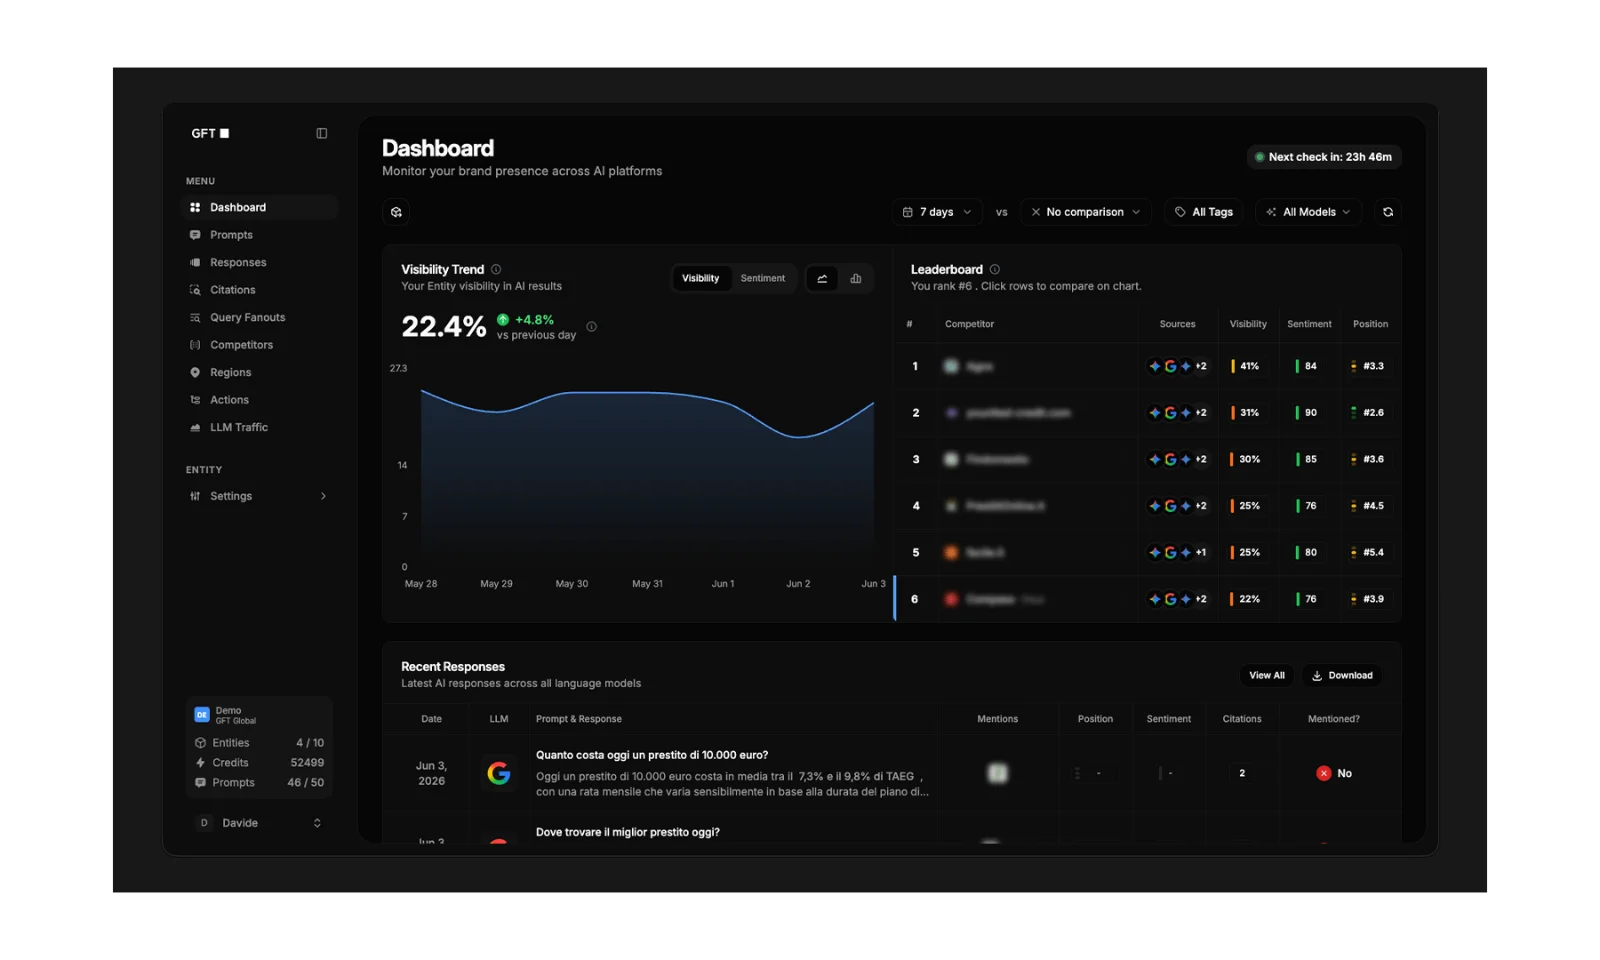Toggle chart to Visibility view

point(700,279)
